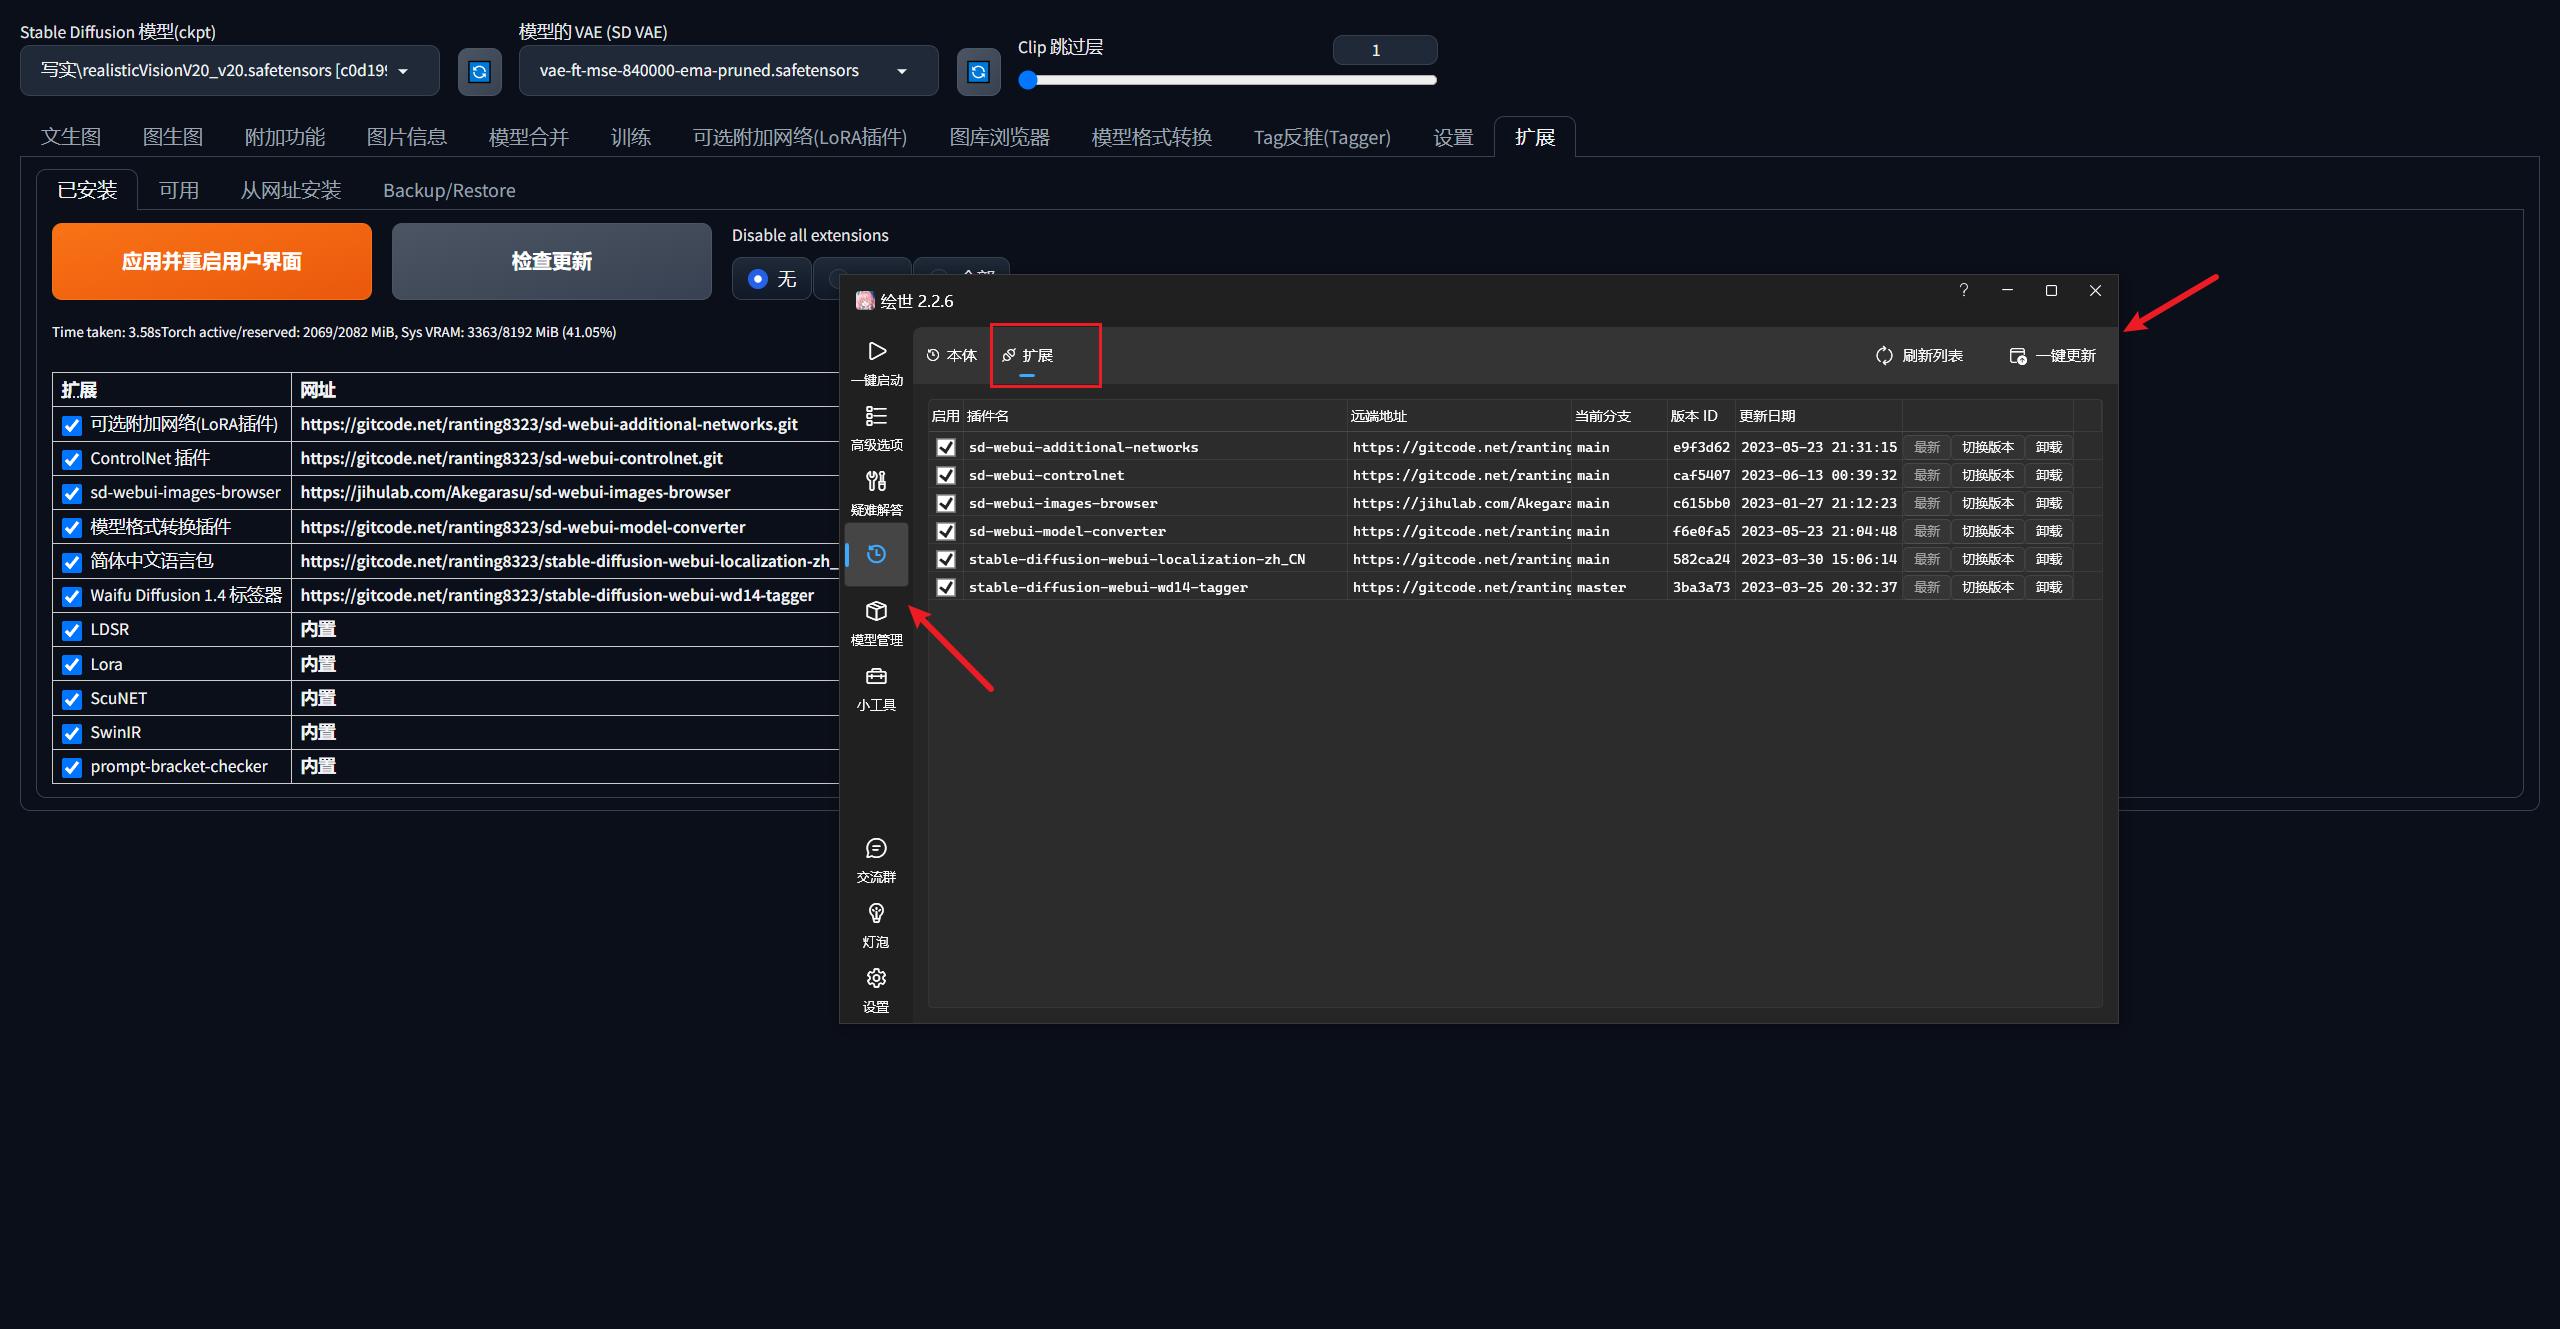Open the chat group (交流群) icon

click(x=876, y=849)
